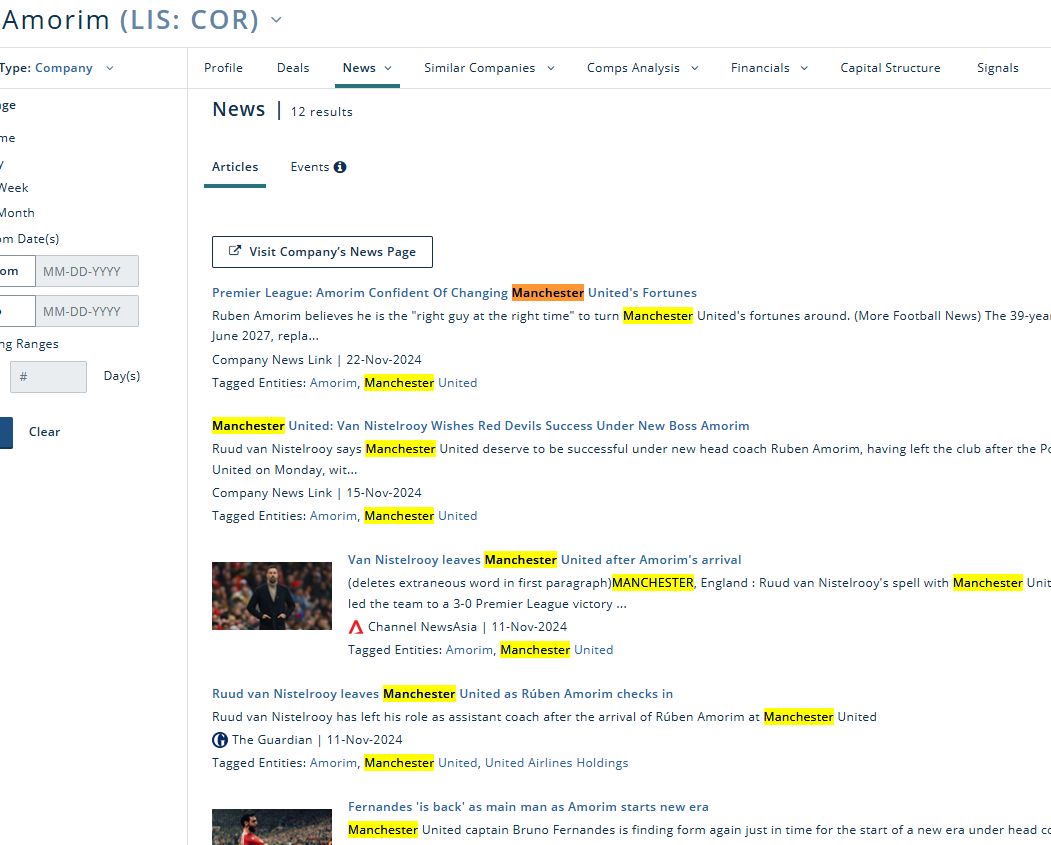The image size is (1051, 845).
Task: Open the Financials dropdown menu
Action: pos(769,68)
